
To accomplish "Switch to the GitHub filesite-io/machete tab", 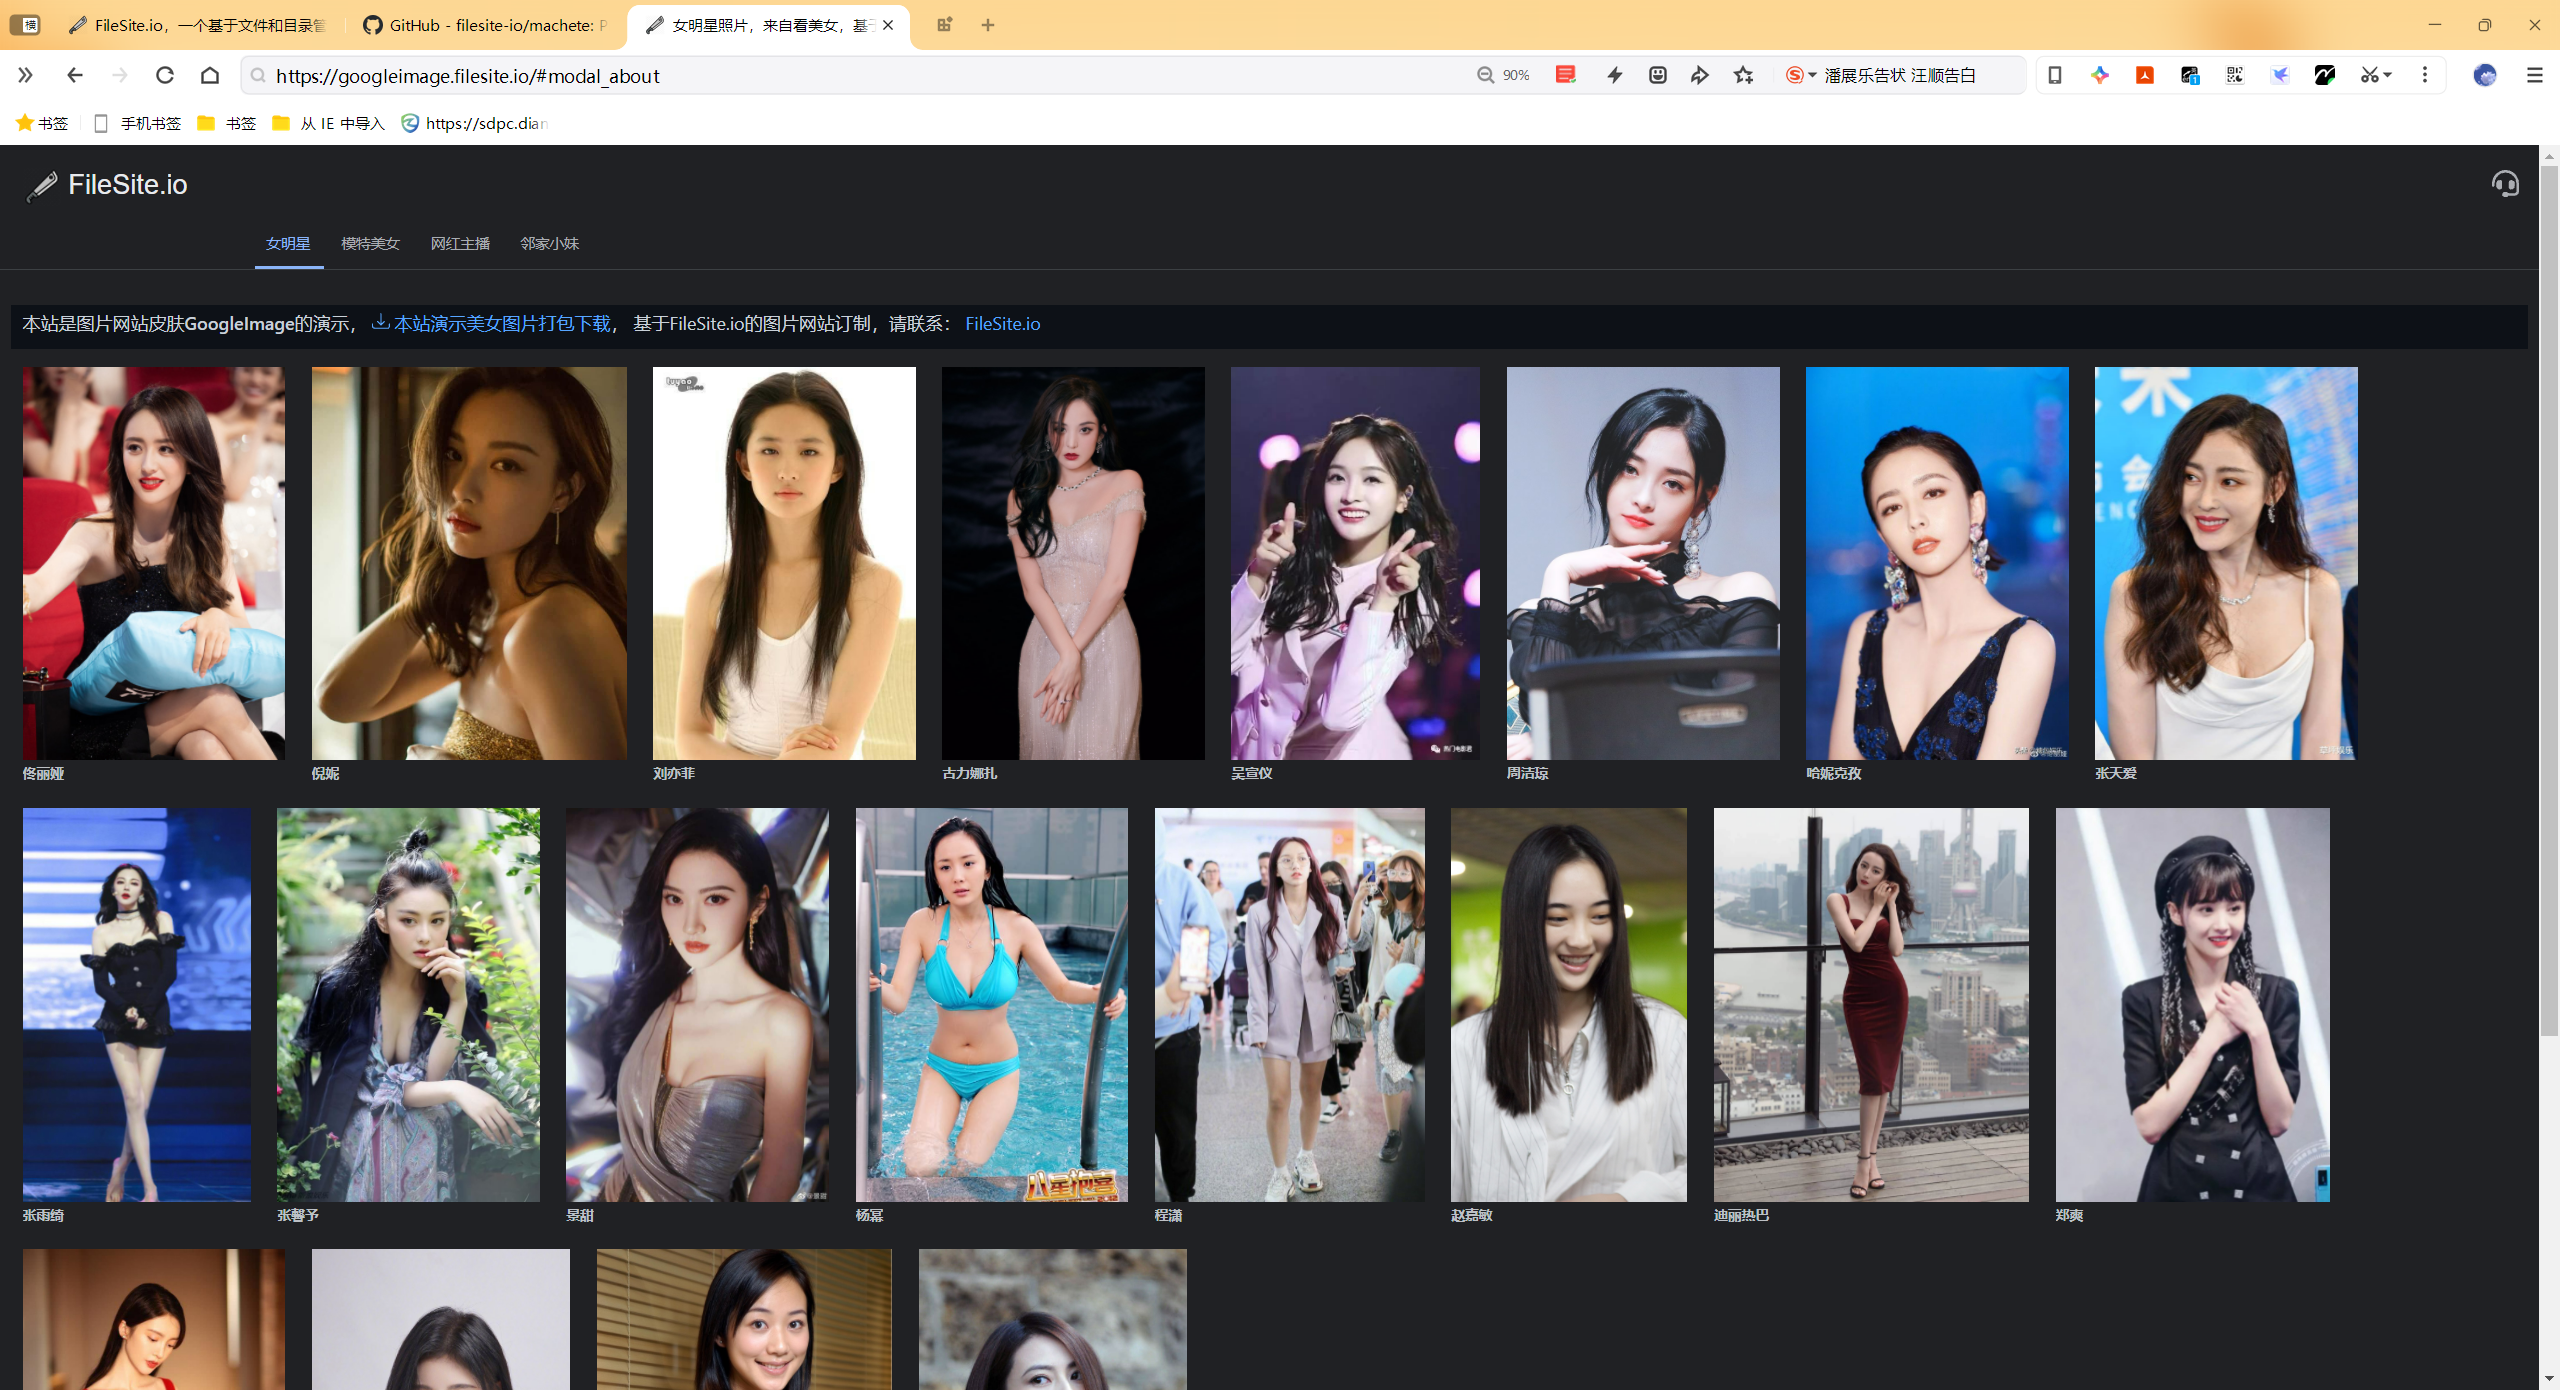I will [486, 25].
